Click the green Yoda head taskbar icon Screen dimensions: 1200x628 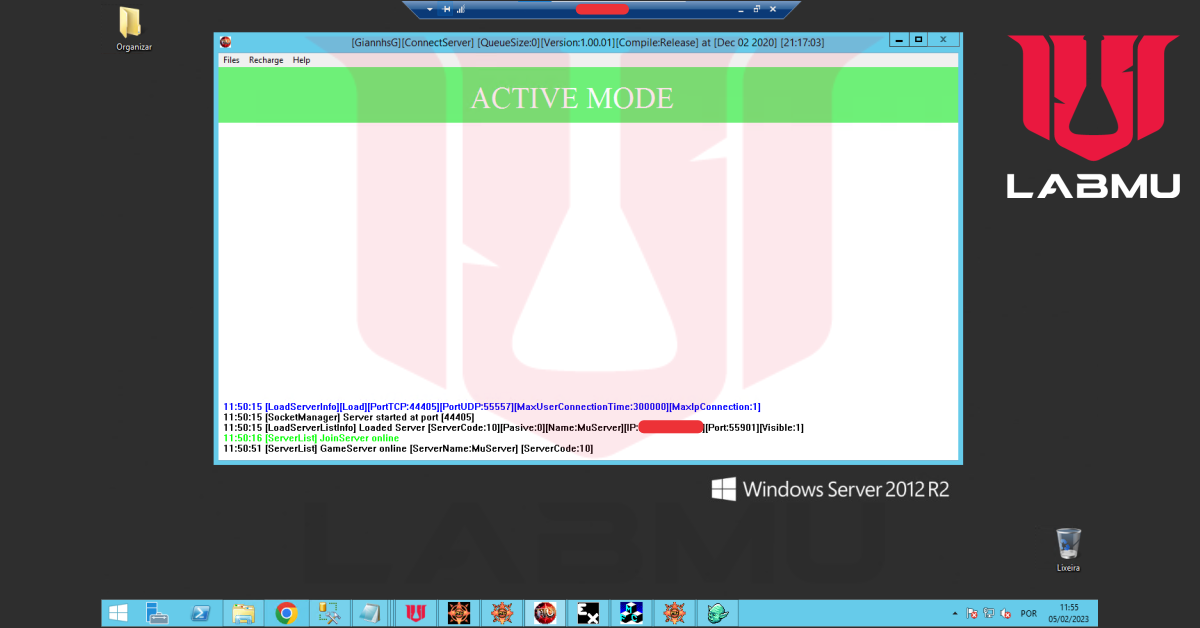tap(716, 613)
